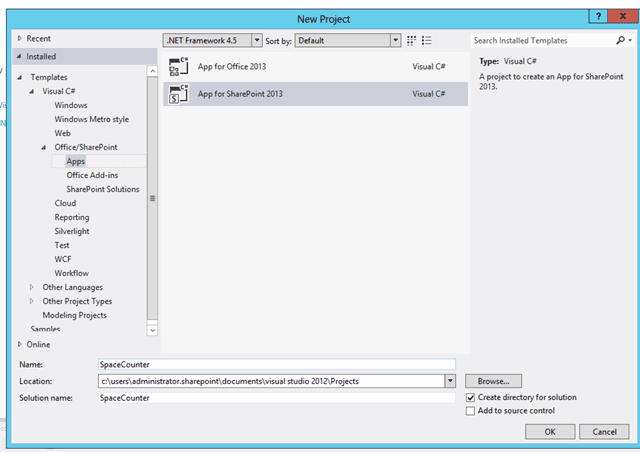Expand the Recent section
This screenshot has height=452, width=640.
click(x=19, y=38)
